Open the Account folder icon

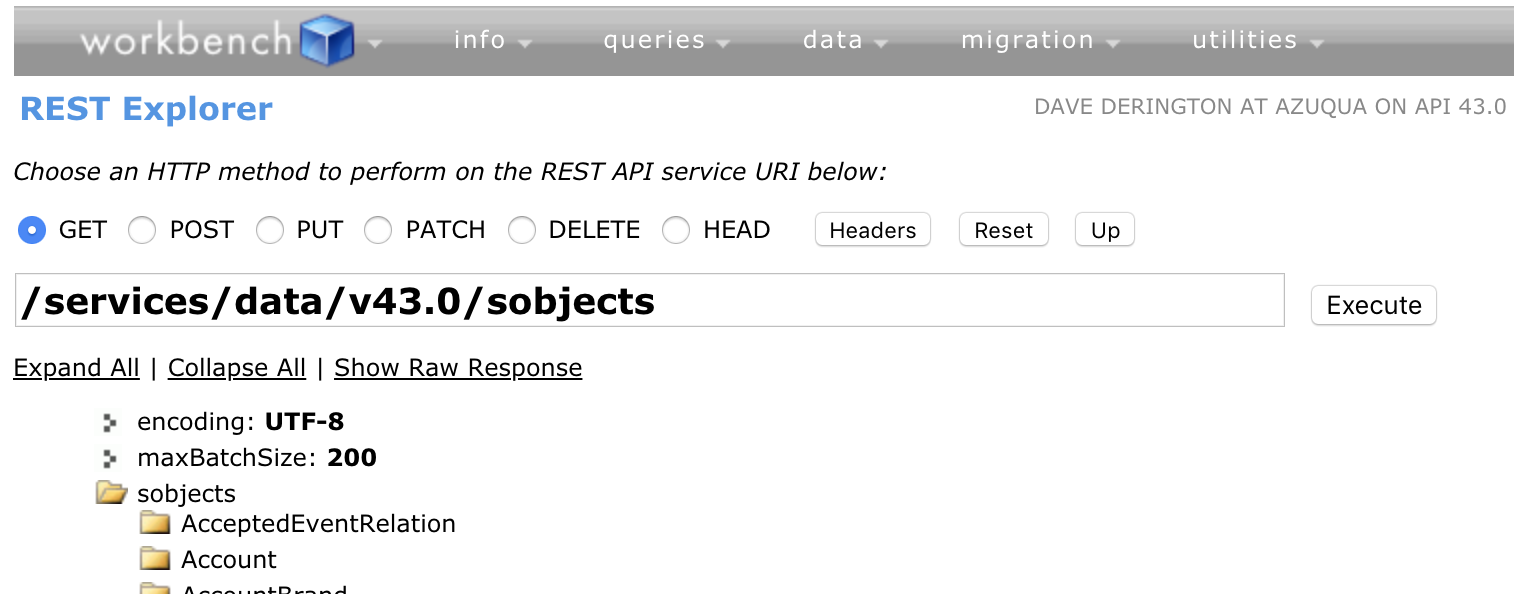(x=155, y=559)
